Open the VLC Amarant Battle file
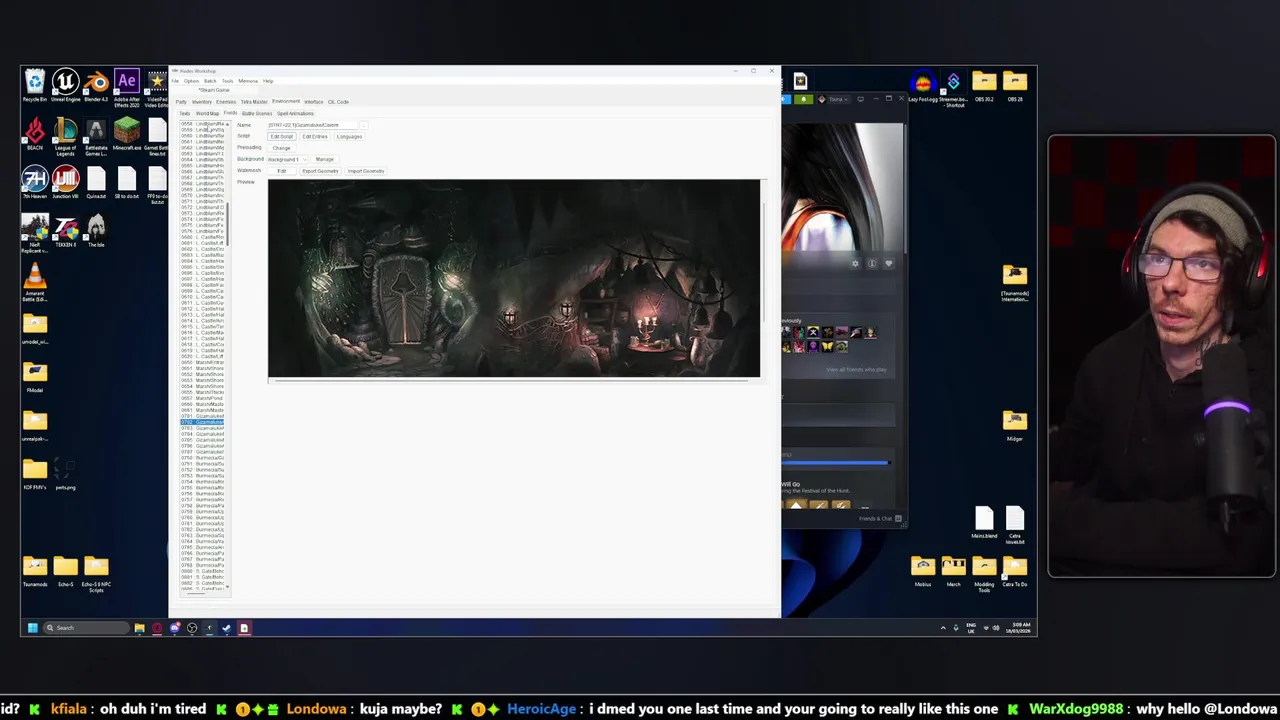Image resolution: width=1280 pixels, height=720 pixels. pos(35,281)
